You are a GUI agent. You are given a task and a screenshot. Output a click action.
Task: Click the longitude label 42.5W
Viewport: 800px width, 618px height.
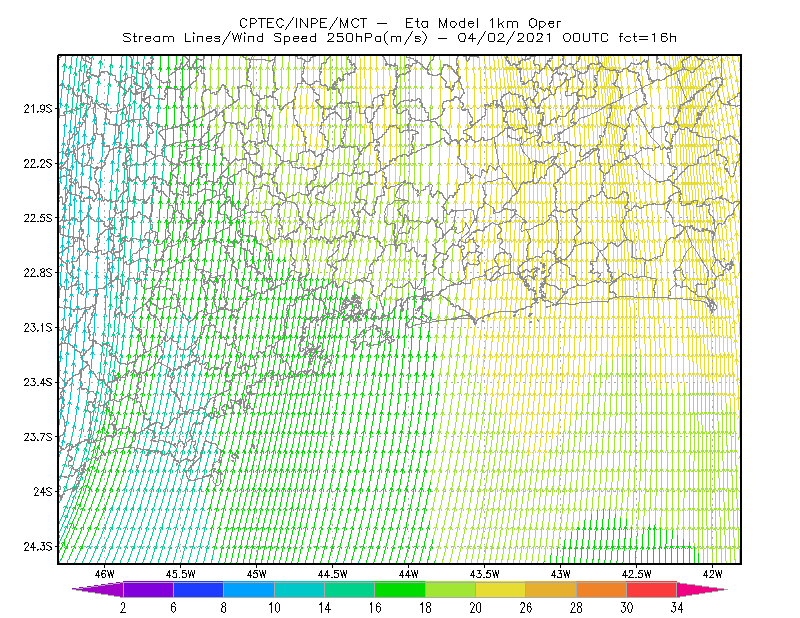(x=637, y=574)
